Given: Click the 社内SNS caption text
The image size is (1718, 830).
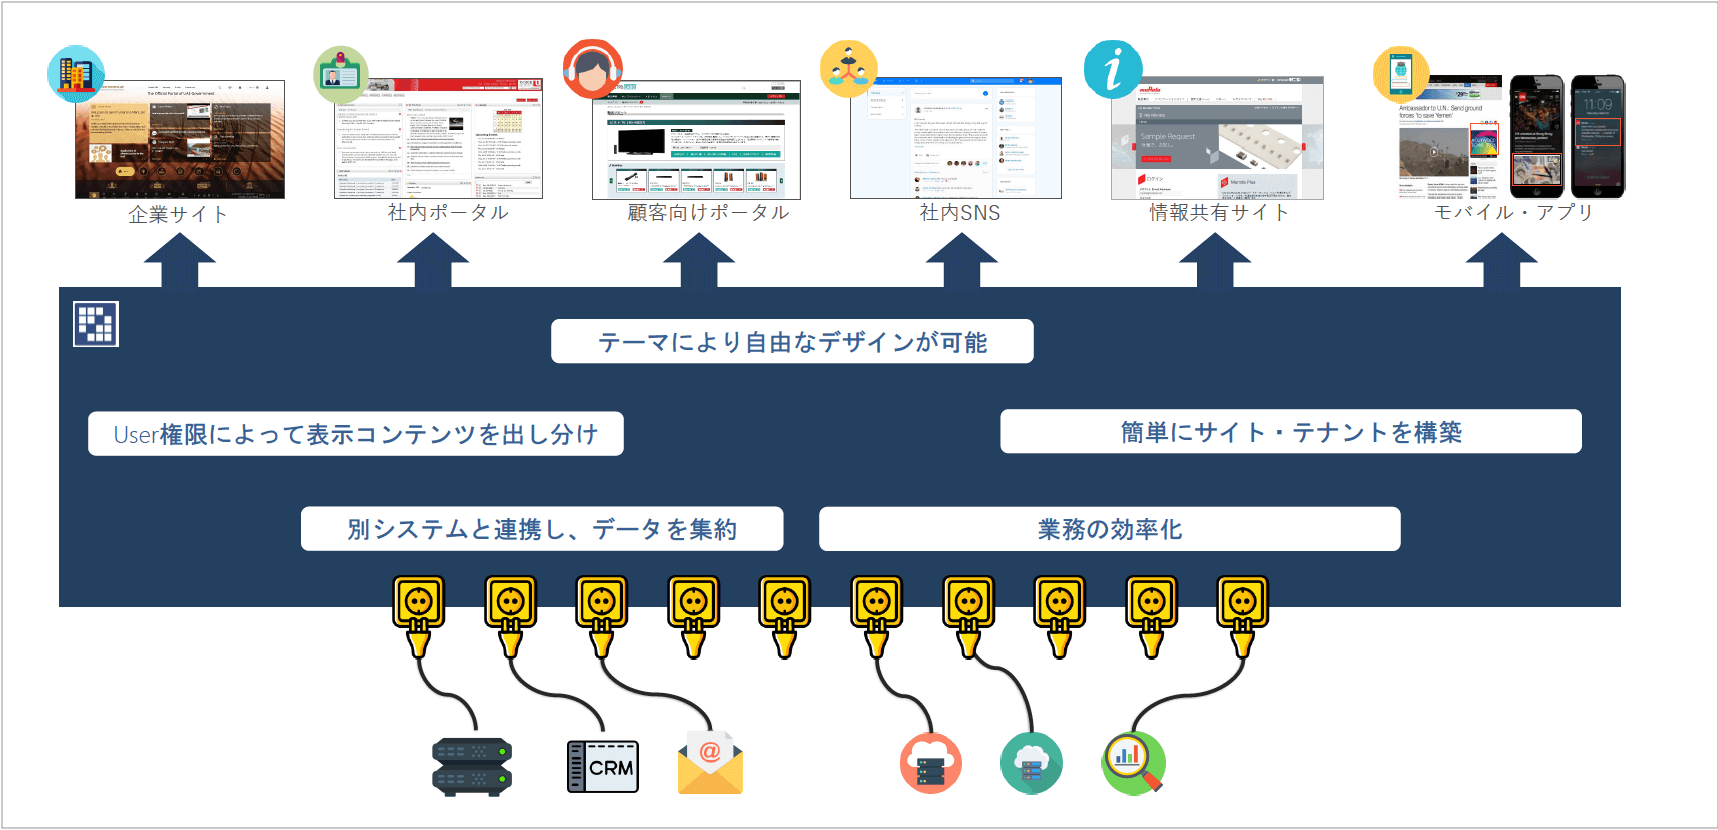Looking at the screenshot, I should (960, 212).
